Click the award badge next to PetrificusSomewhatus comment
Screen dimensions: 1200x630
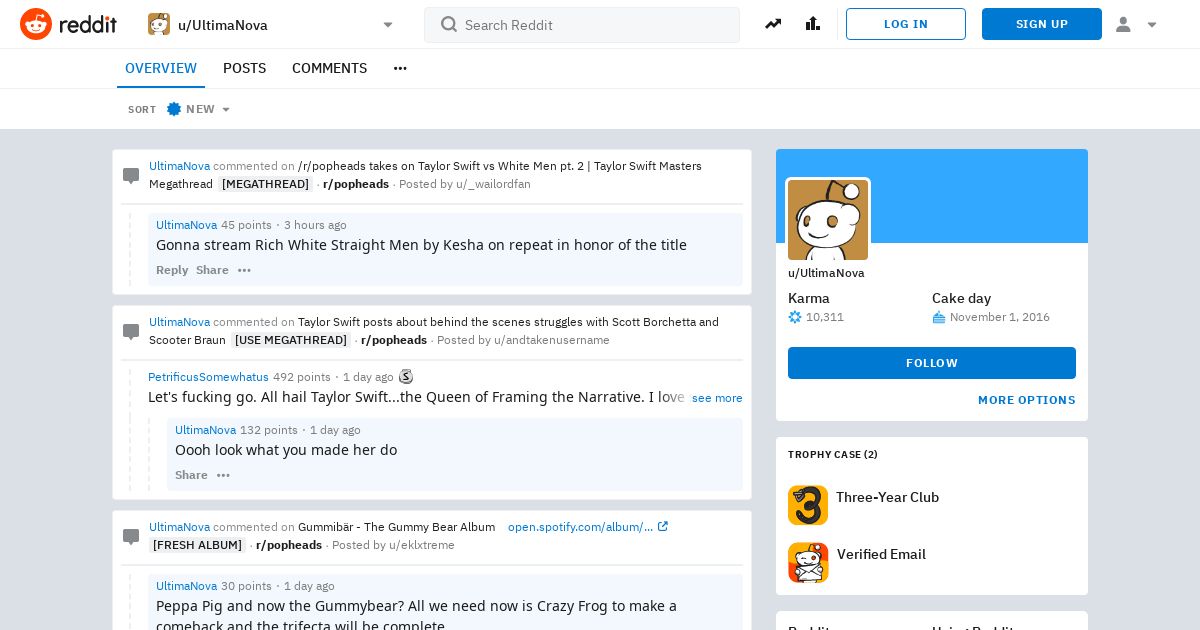406,377
